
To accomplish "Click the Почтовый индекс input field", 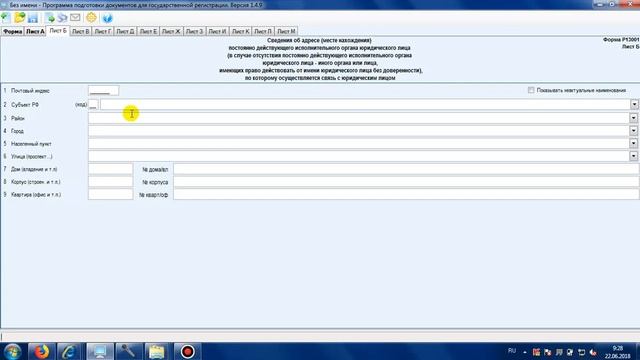I will point(104,91).
